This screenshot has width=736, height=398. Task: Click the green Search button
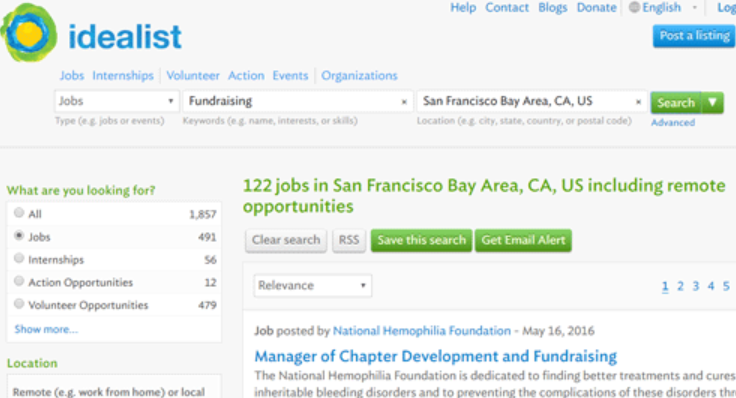[676, 102]
